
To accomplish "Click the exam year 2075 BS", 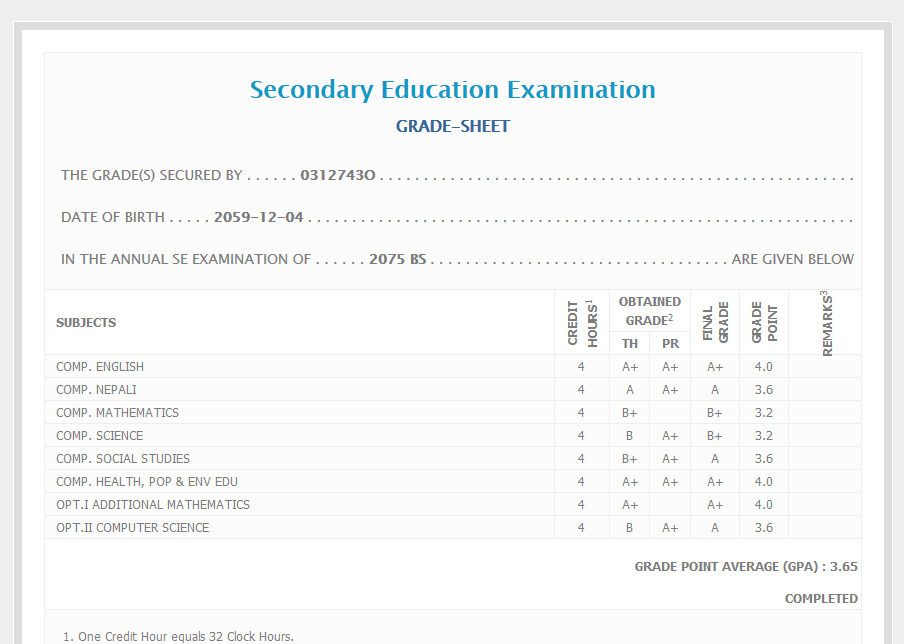I will (x=397, y=259).
